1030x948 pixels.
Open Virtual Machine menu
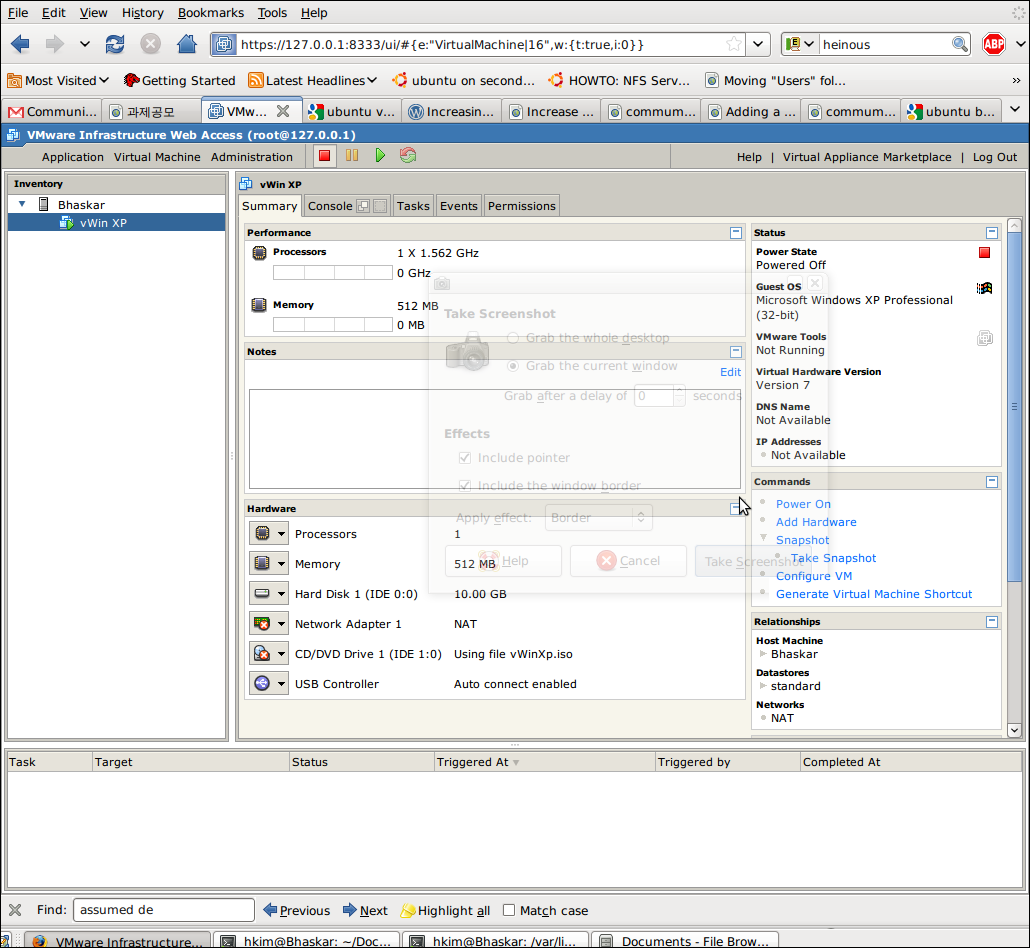pos(157,157)
